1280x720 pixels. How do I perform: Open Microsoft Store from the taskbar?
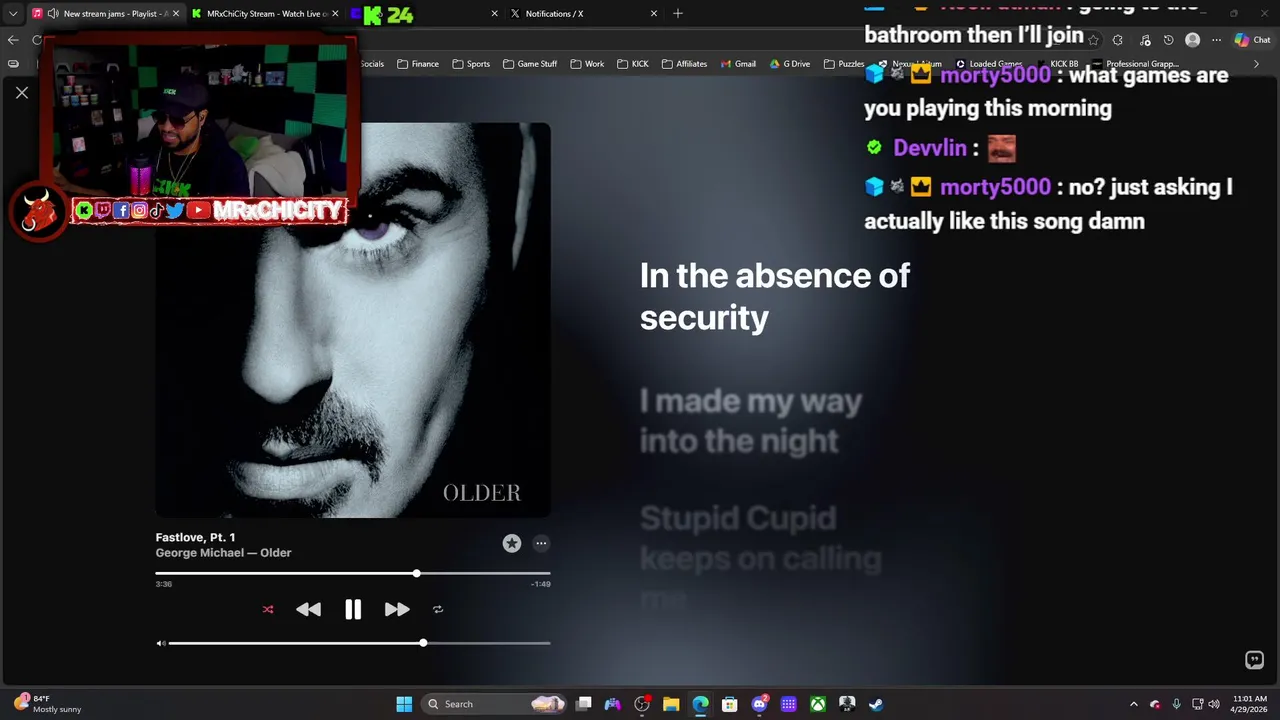click(730, 704)
